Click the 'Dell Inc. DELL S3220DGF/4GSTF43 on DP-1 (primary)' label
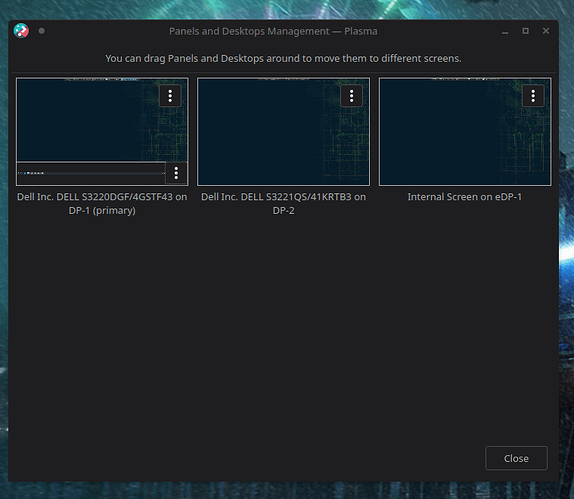574x499 pixels. pos(102,204)
